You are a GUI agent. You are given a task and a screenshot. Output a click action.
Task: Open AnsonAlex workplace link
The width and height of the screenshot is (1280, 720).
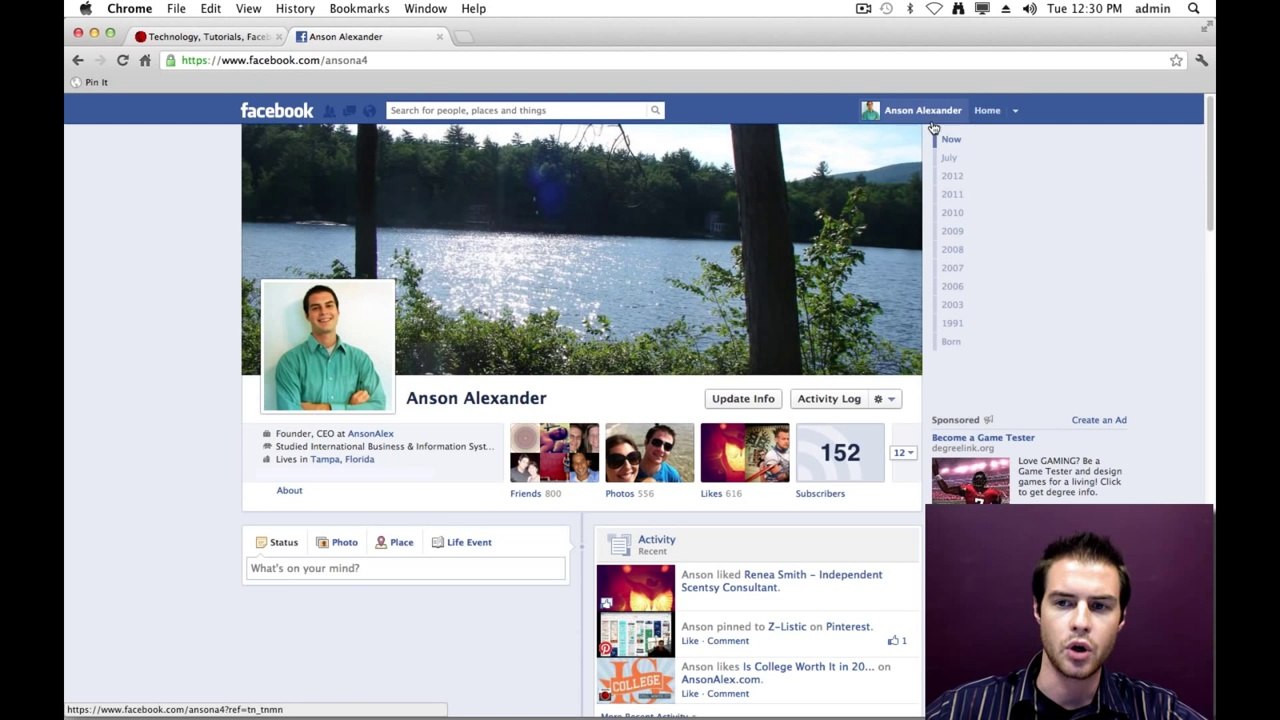coord(370,434)
